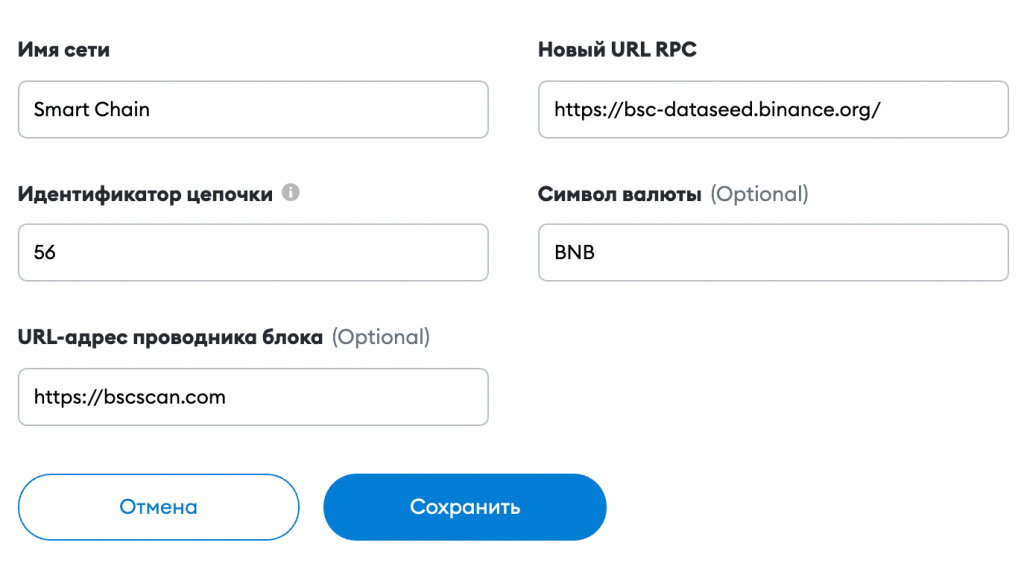Click the 56 chain ID value
The image size is (1024, 563).
(x=44, y=252)
